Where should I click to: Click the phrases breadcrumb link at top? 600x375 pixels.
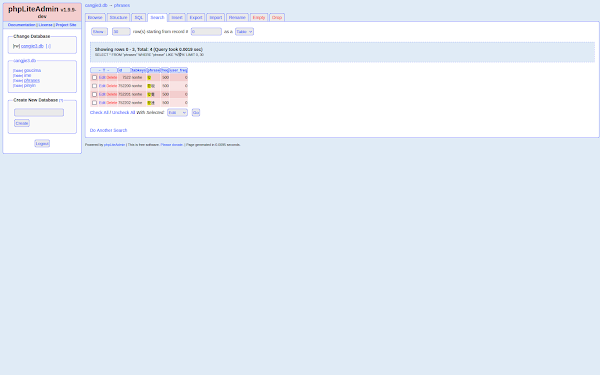[122, 5]
